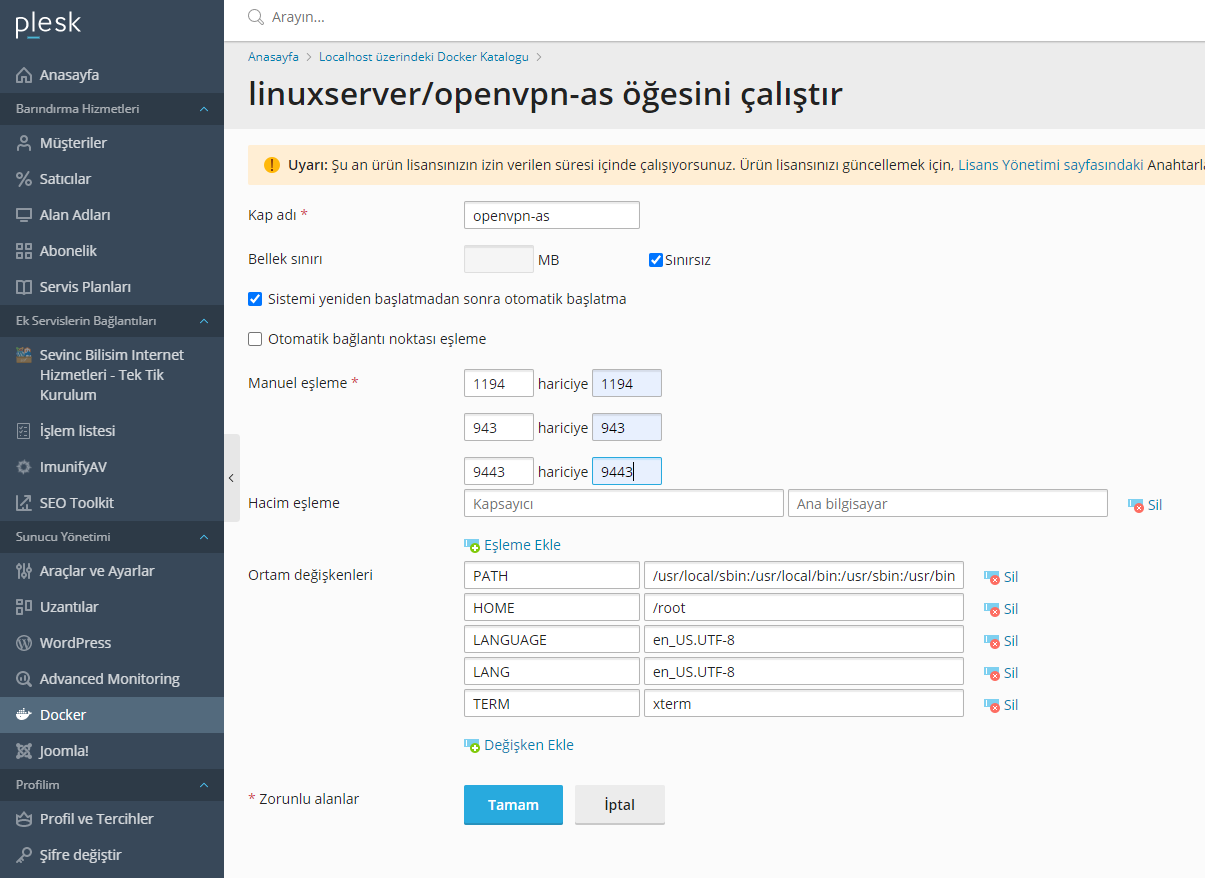Click the TERM variable value field
Viewport: 1205px width, 878px height.
(804, 703)
